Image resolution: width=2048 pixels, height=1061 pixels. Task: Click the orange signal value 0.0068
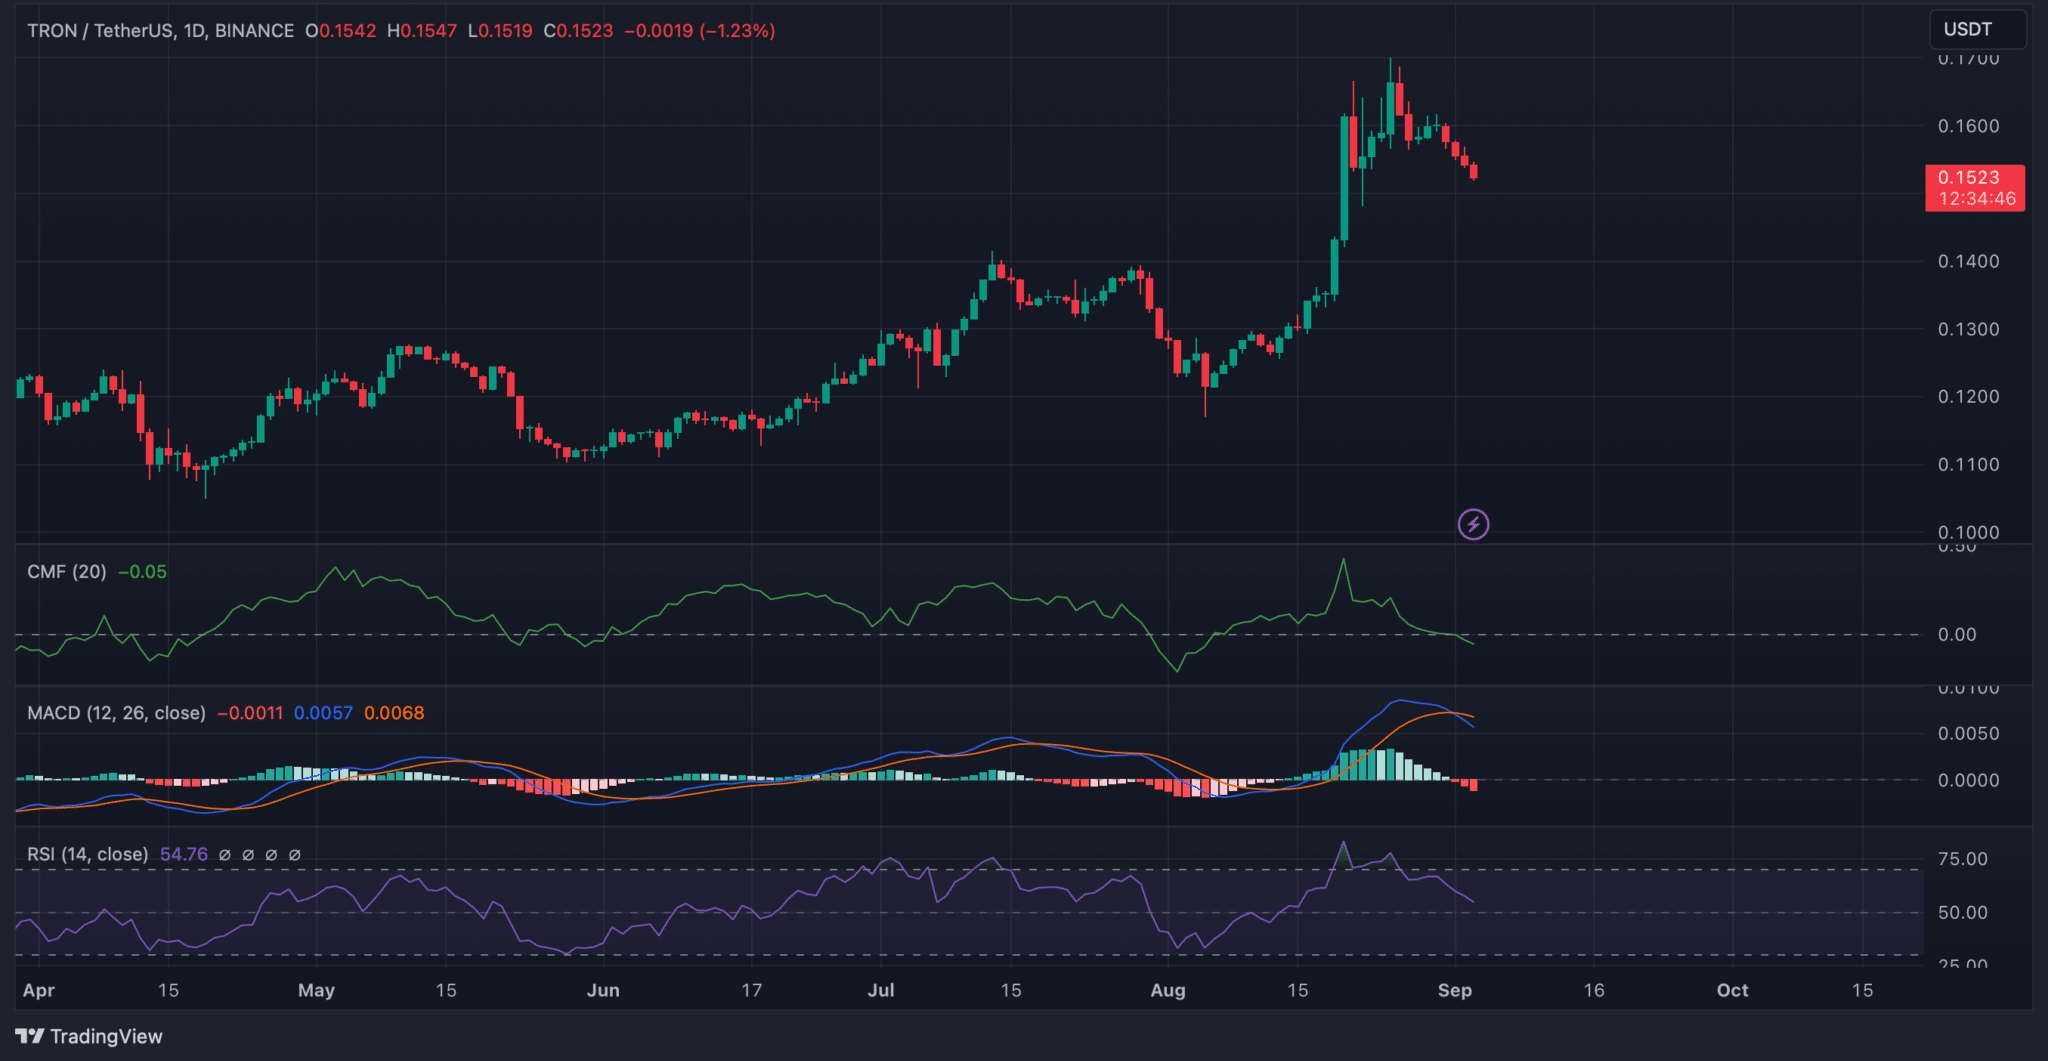[394, 713]
